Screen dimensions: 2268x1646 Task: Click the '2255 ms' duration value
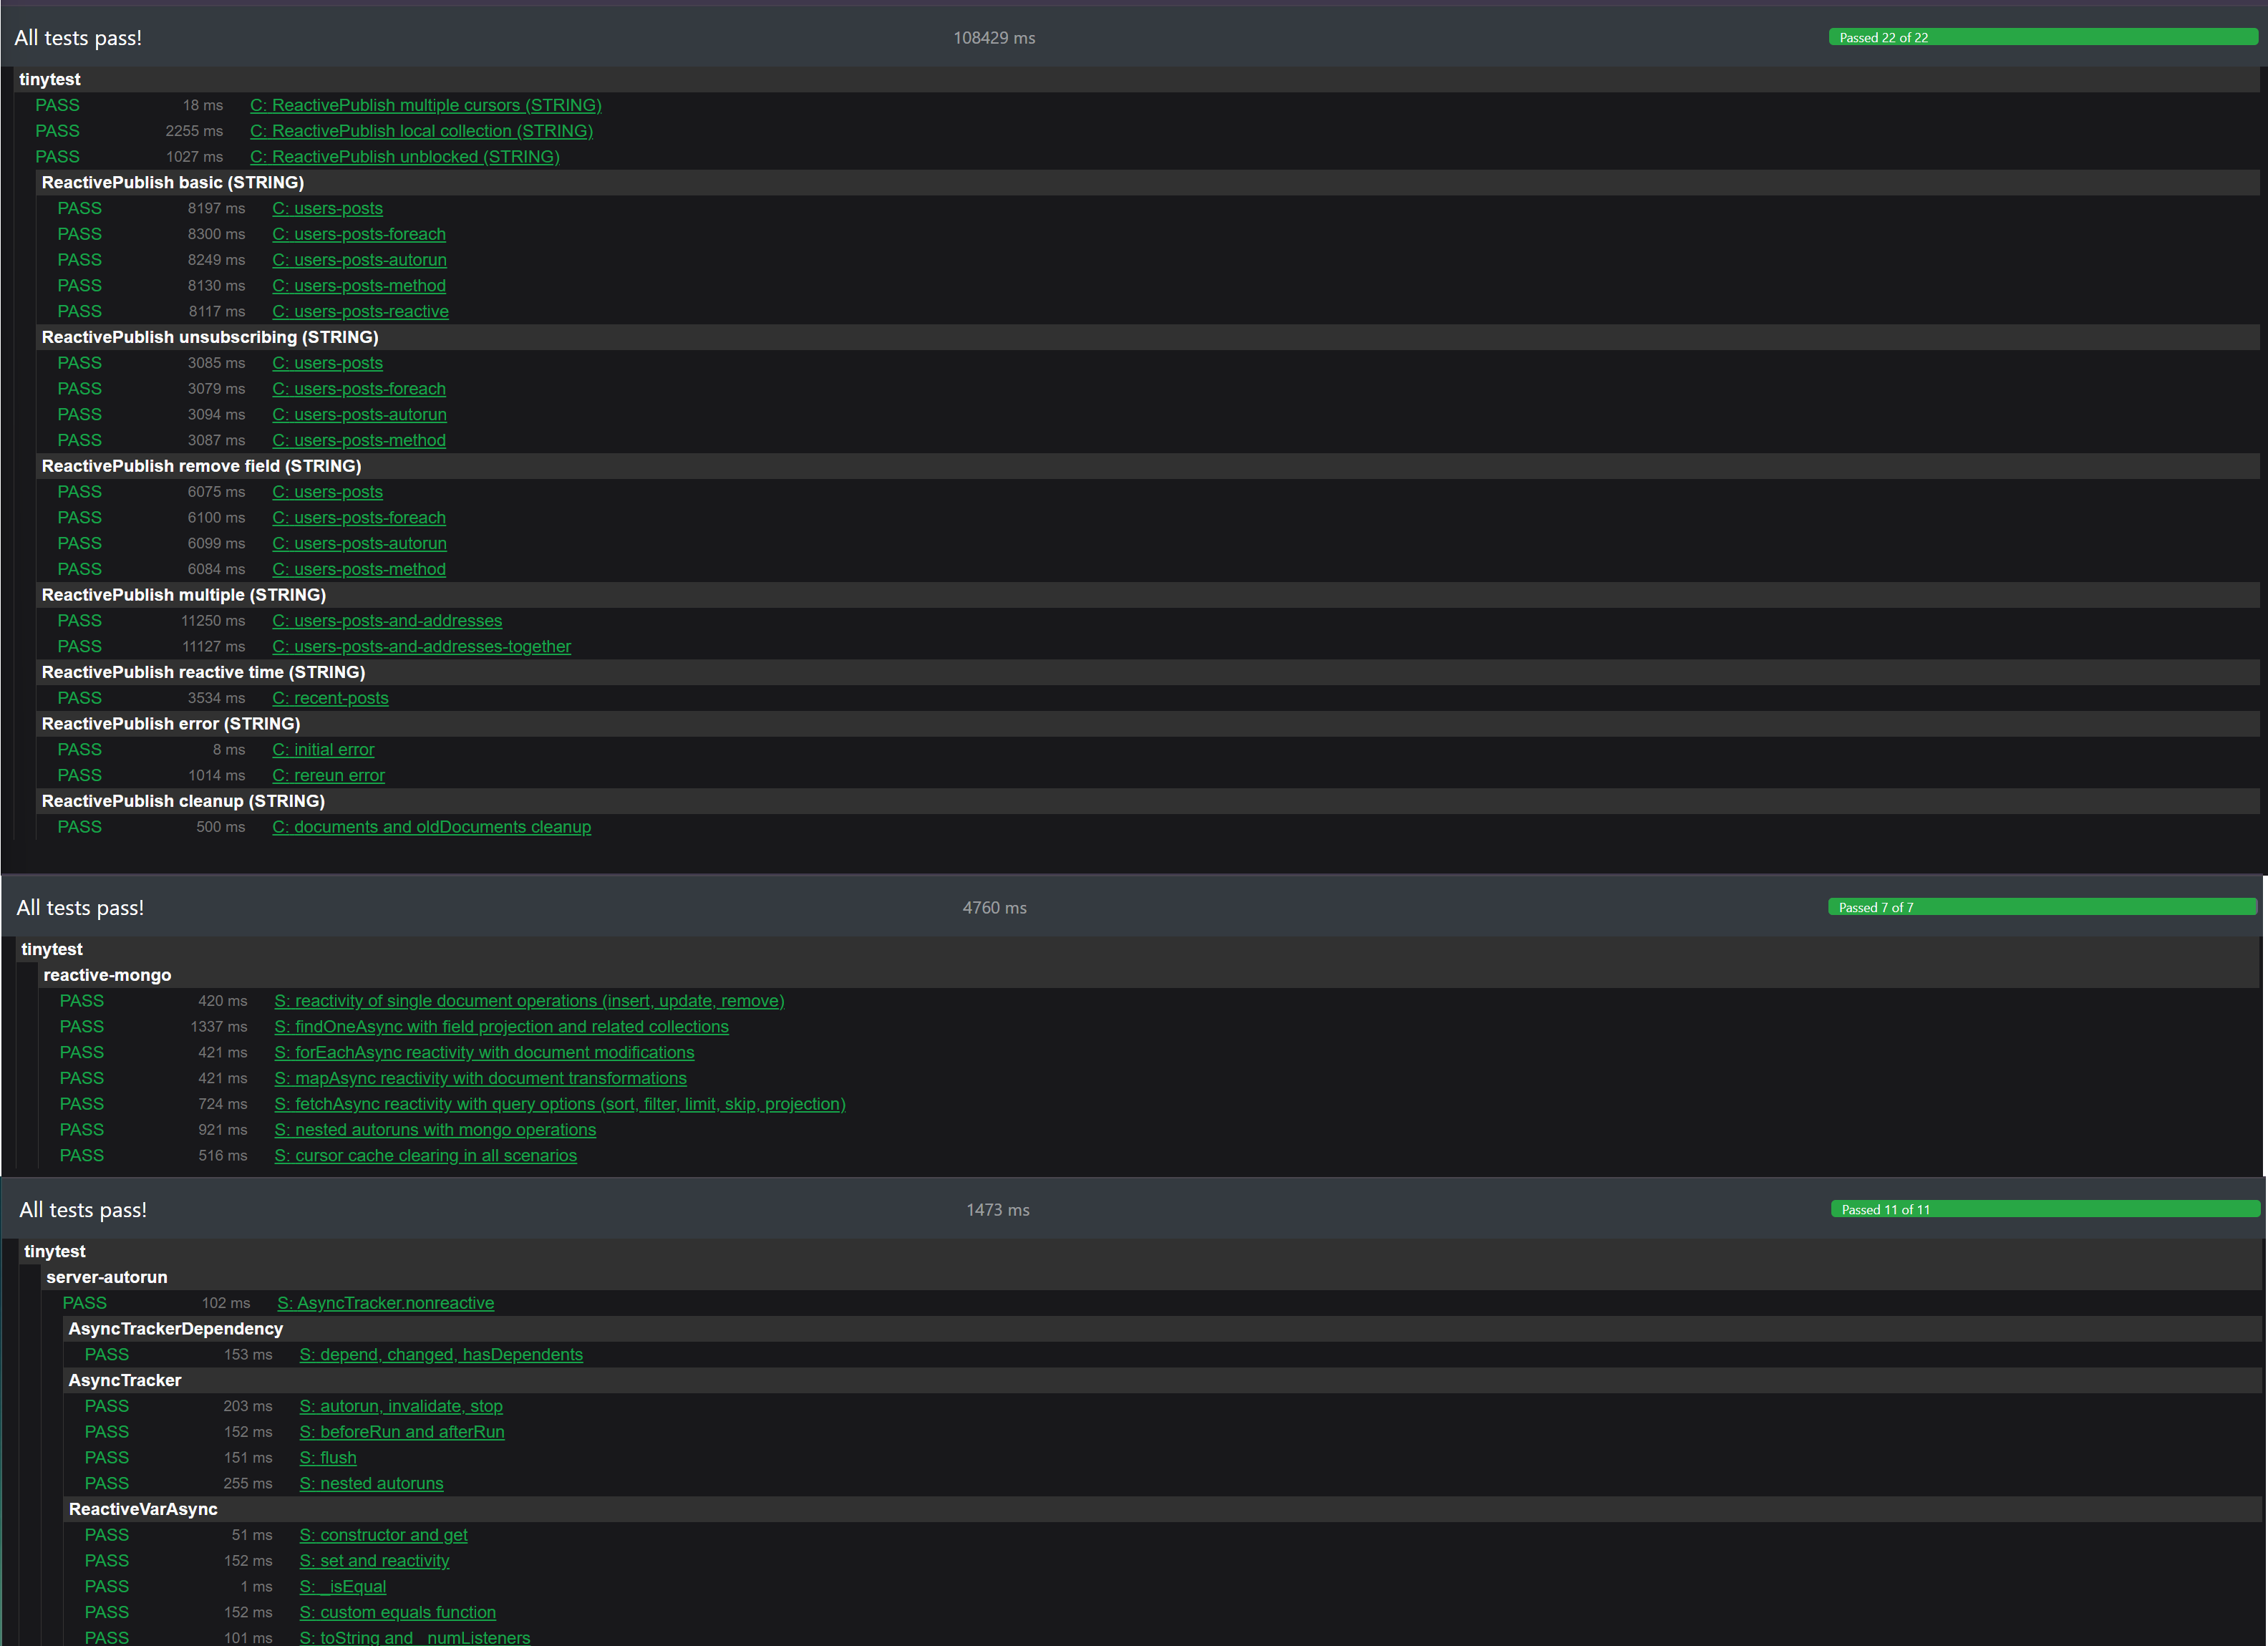coord(194,131)
